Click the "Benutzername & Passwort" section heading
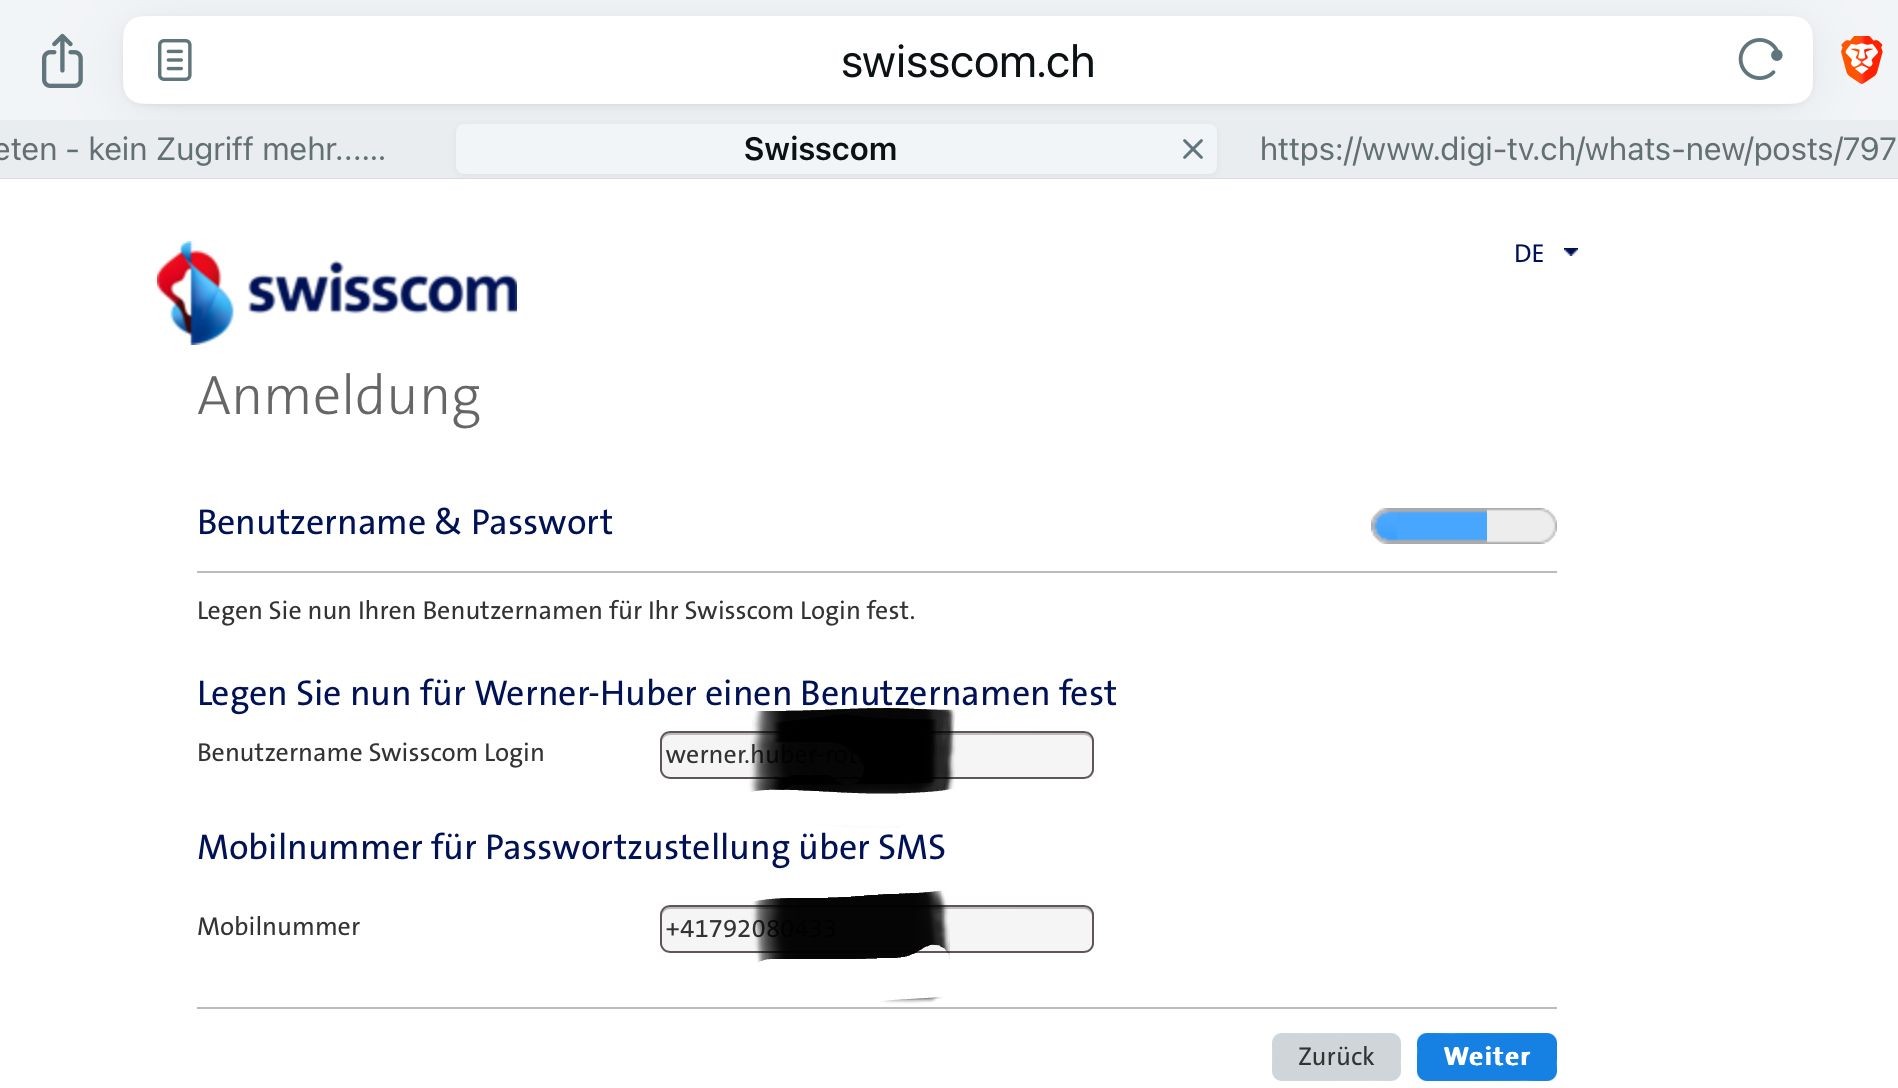 404,522
